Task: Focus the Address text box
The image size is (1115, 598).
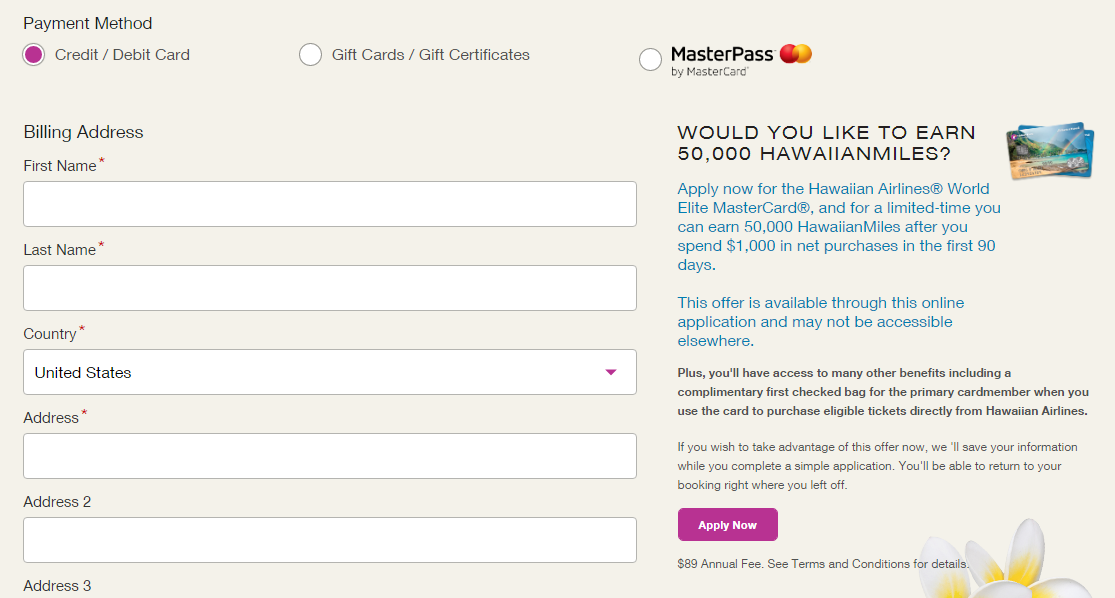Action: 330,456
